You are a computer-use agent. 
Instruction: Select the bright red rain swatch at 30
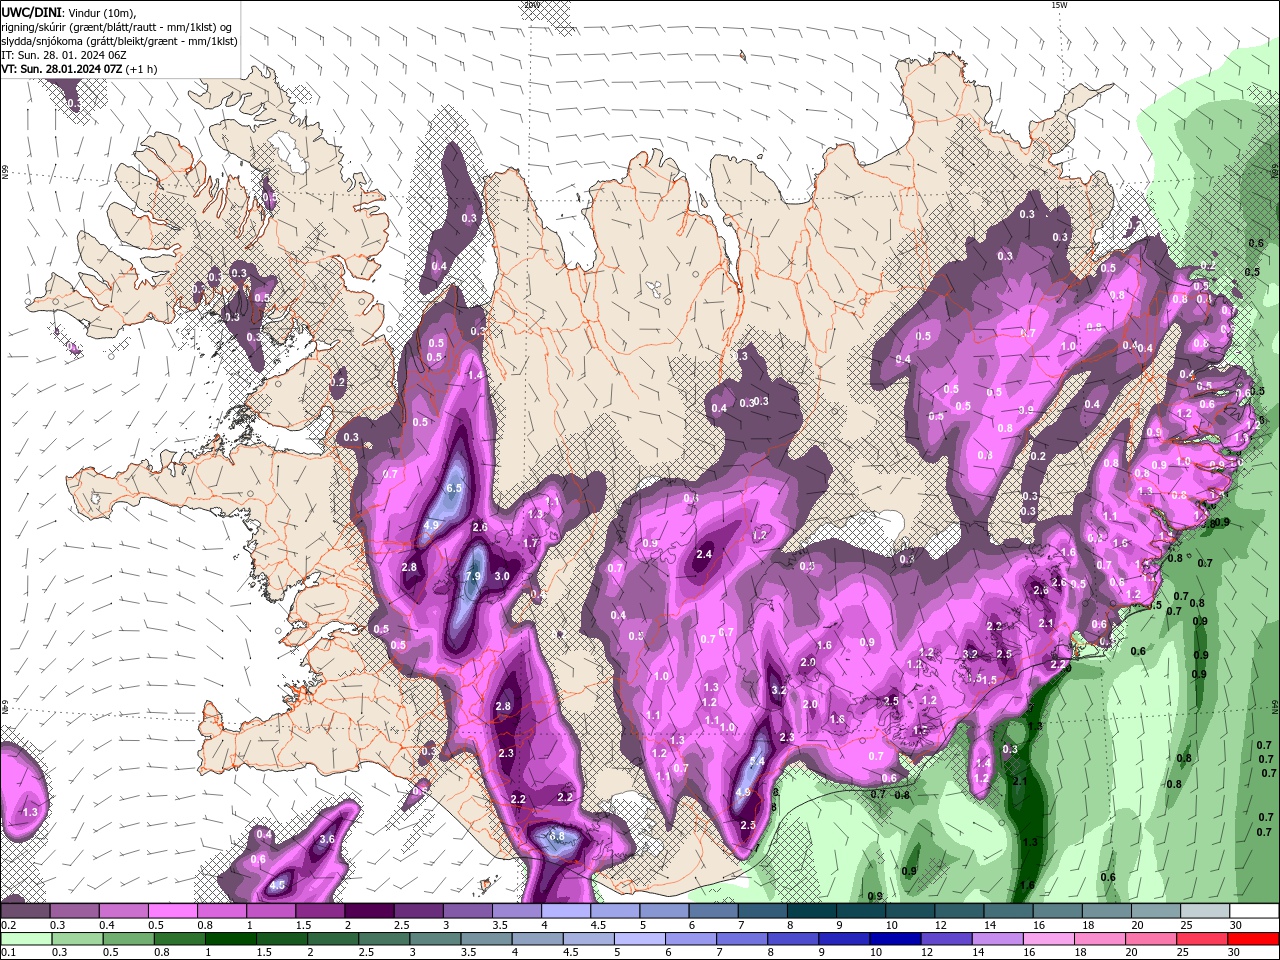coord(1254,939)
